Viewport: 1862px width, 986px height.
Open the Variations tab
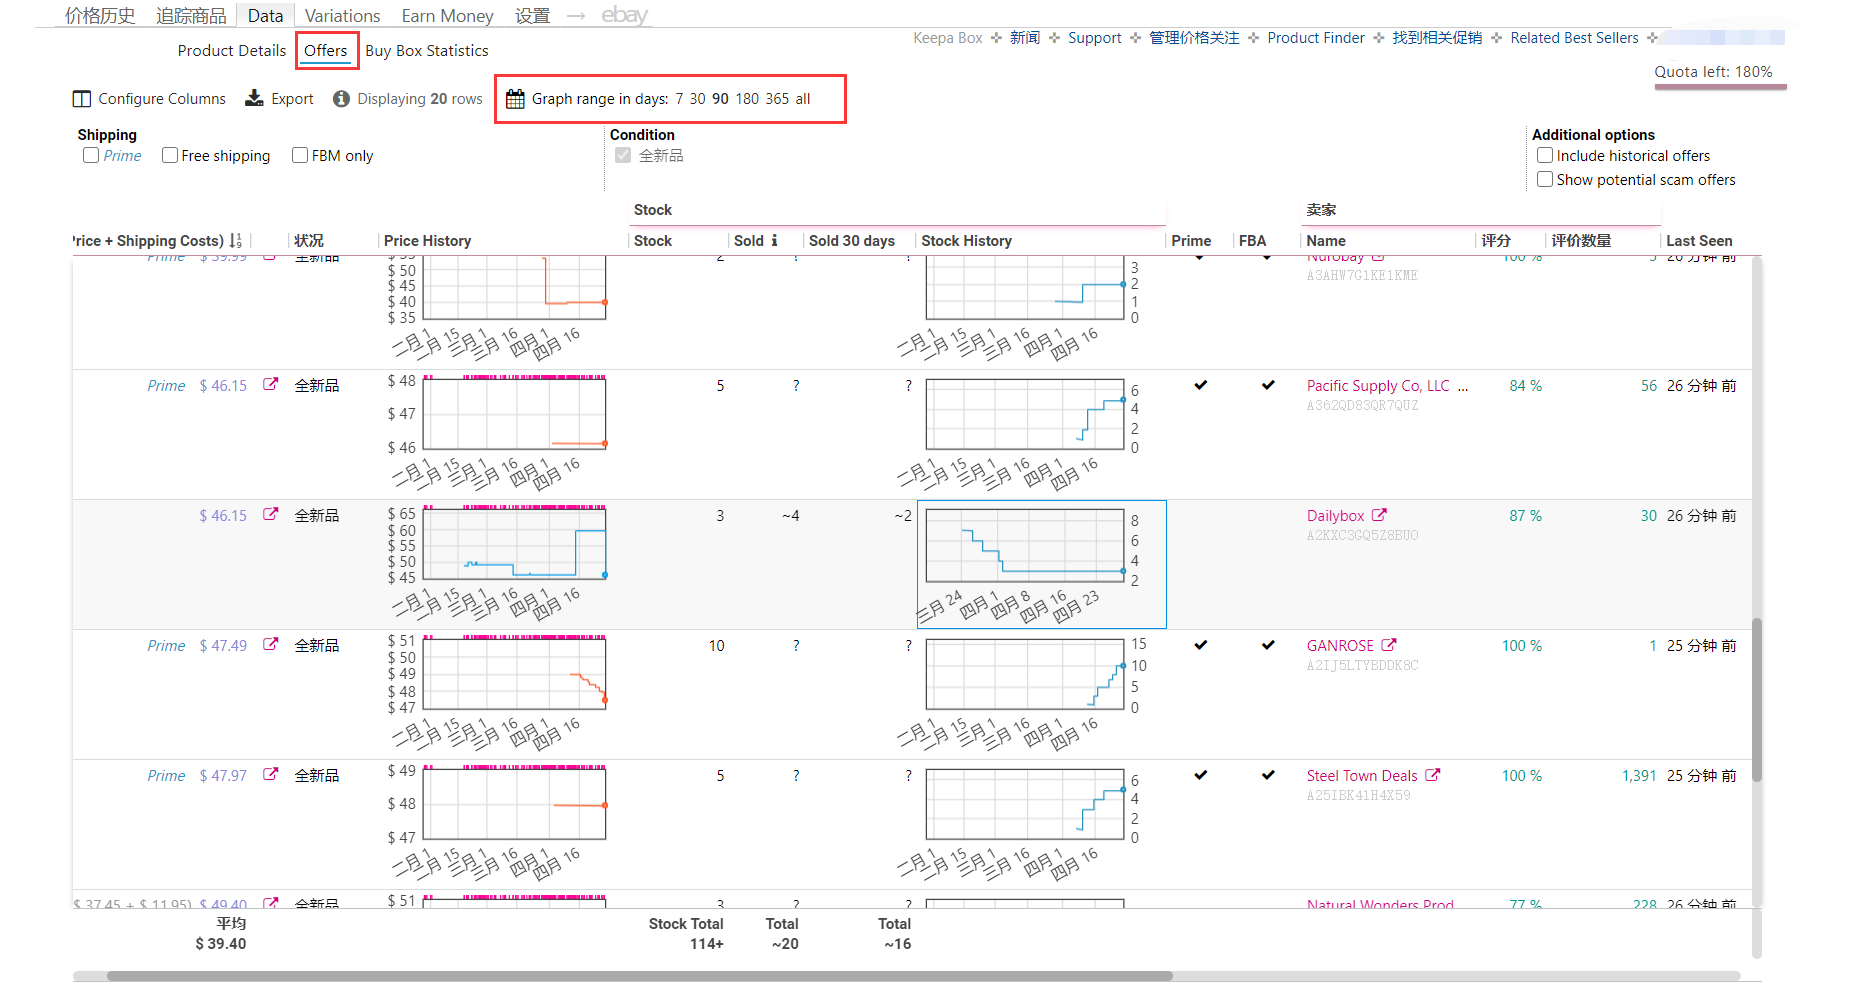342,16
